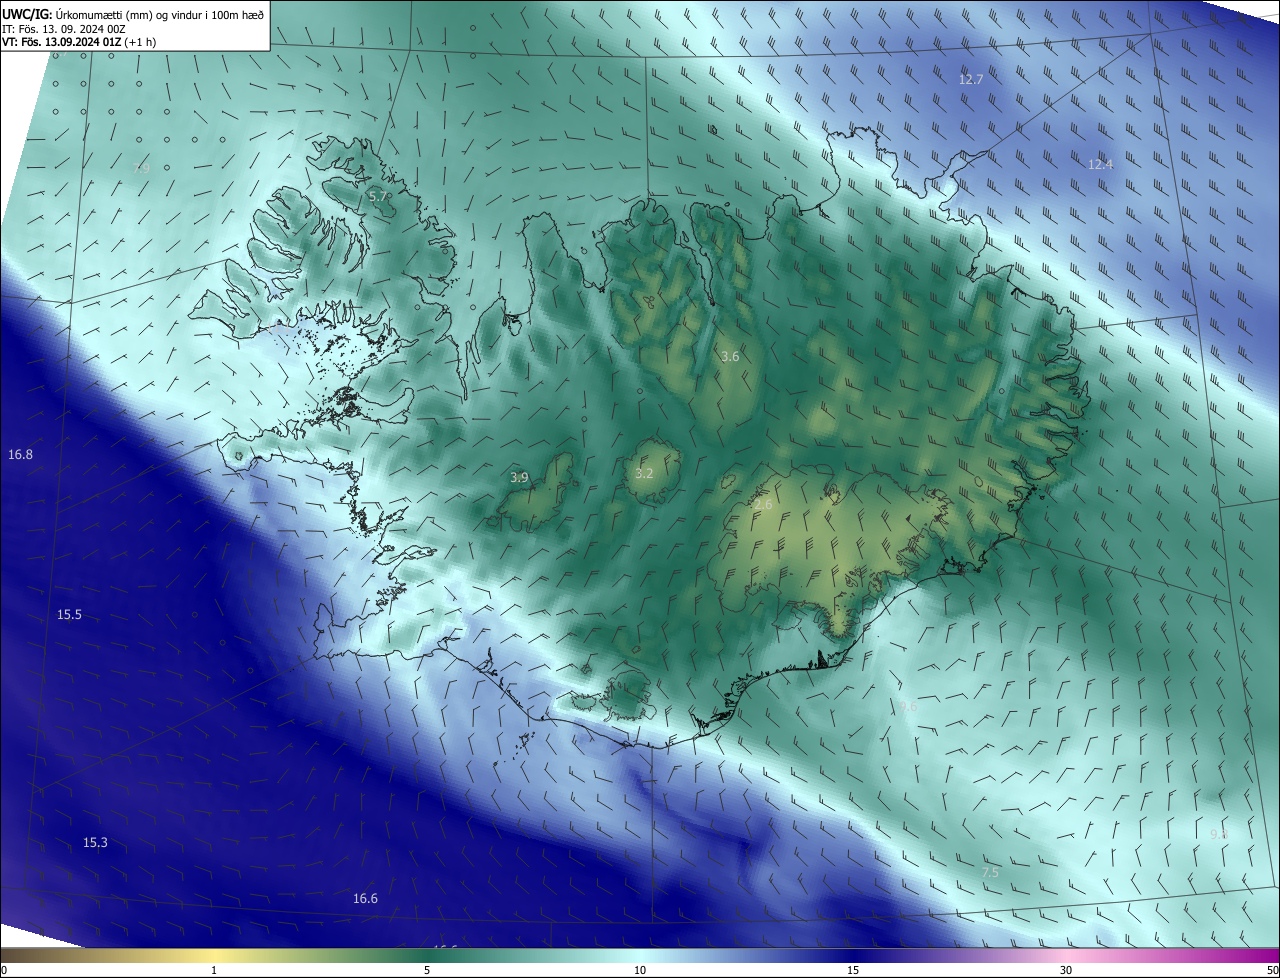Click the map title "Úrkomumætti (mm) og vindur í 100m hæð"
1280x978 pixels.
[160, 14]
